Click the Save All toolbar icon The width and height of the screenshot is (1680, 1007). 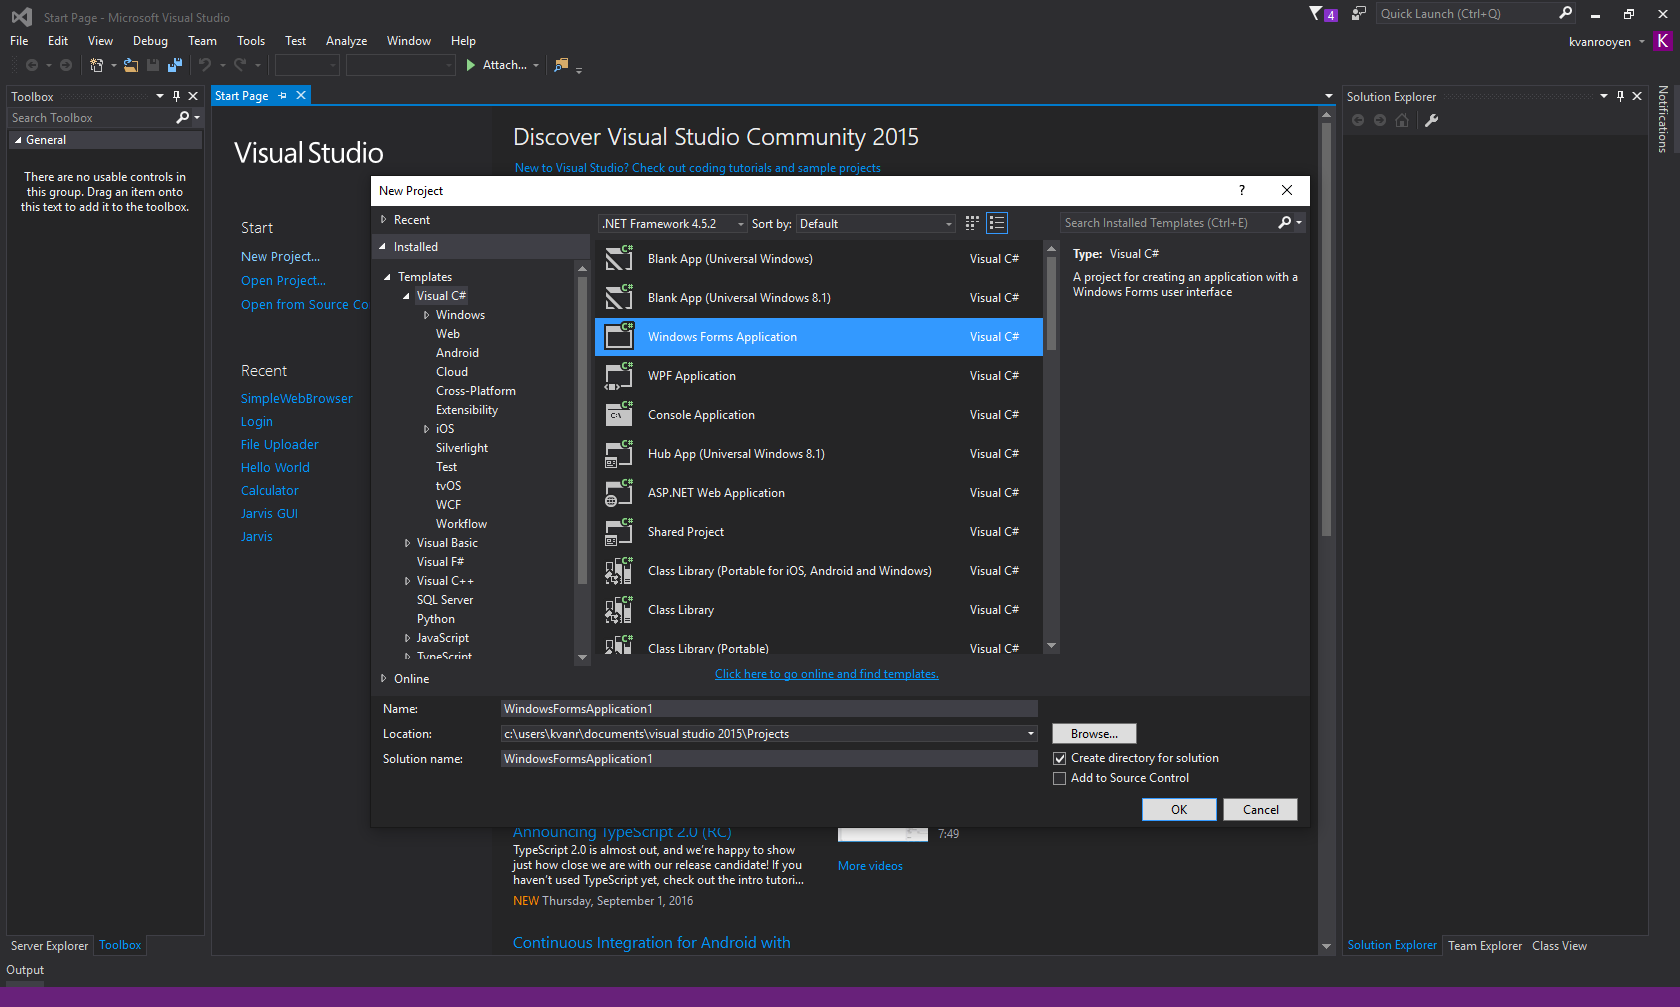[175, 65]
